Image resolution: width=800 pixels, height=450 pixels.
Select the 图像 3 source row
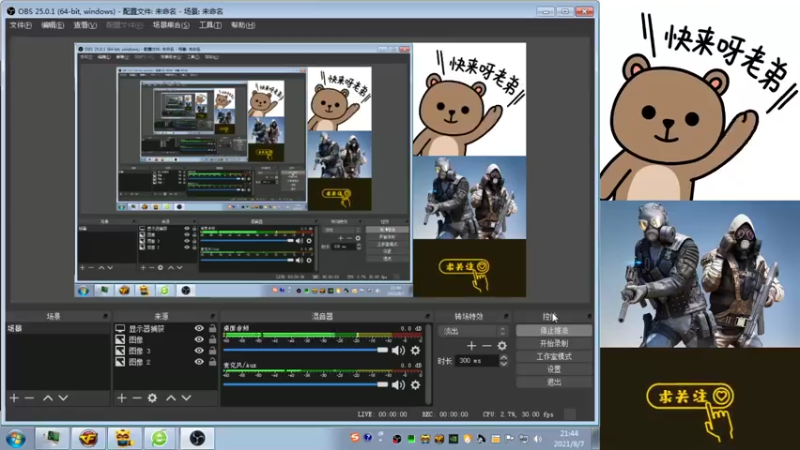pyautogui.click(x=166, y=351)
